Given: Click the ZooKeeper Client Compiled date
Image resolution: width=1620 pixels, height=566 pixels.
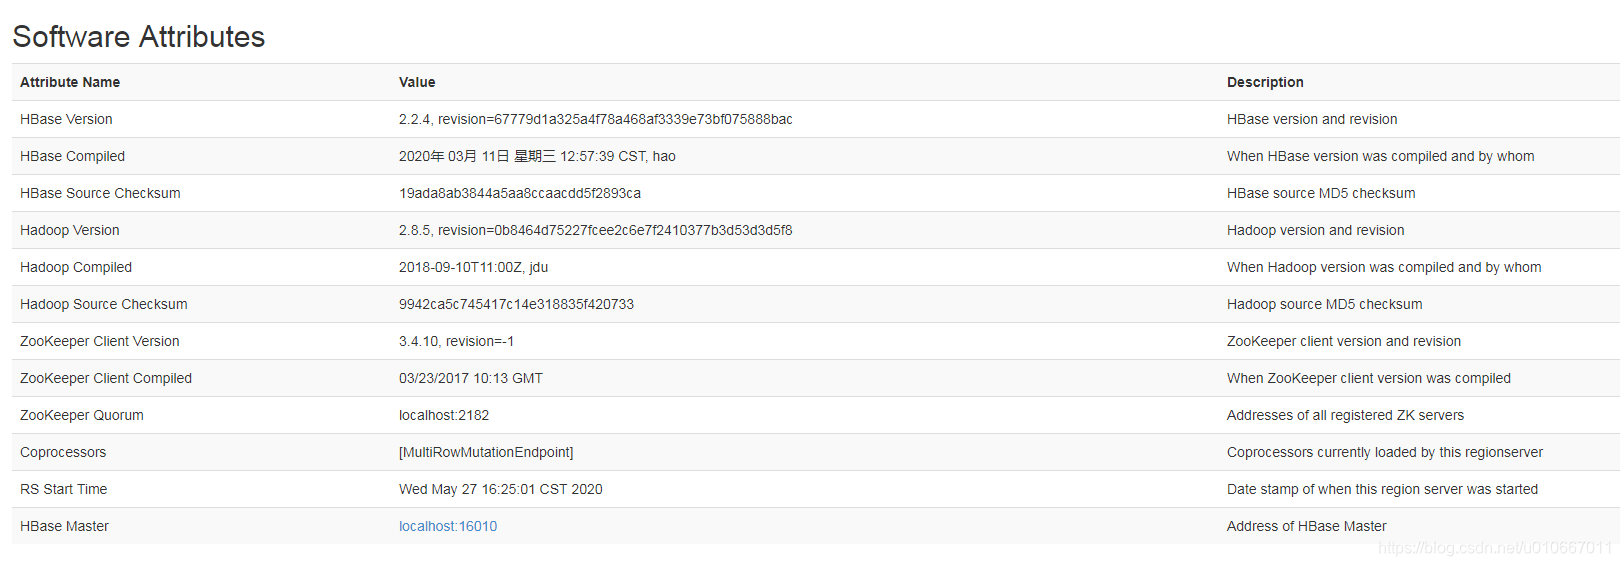Looking at the screenshot, I should 471,378.
